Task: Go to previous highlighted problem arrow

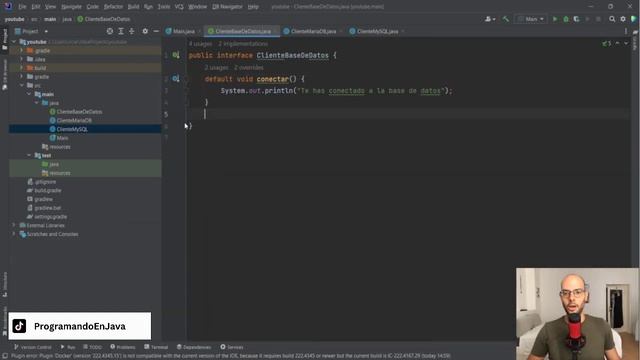Action: click(x=618, y=43)
